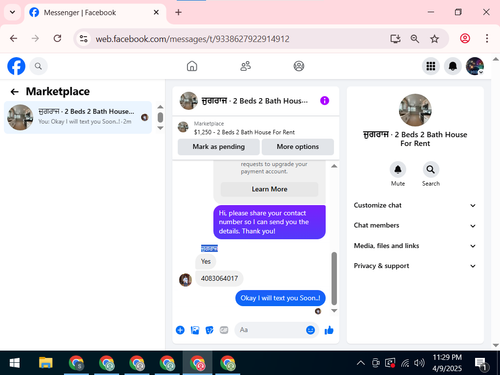The image size is (500, 375).
Task: Open the profile circle icon in top nav
Action: 299,66
